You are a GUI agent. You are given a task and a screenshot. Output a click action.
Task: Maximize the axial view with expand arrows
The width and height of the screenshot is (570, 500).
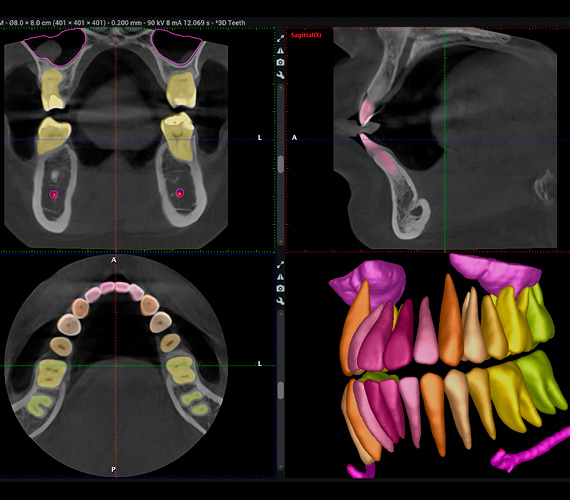tap(280, 265)
